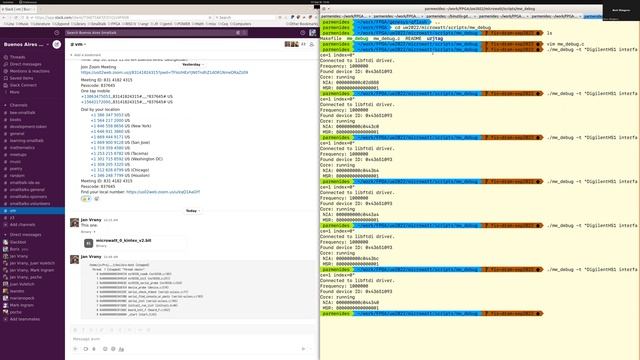Open Saved items in sidebar
The height and width of the screenshot is (360, 640).
tap(21, 78)
